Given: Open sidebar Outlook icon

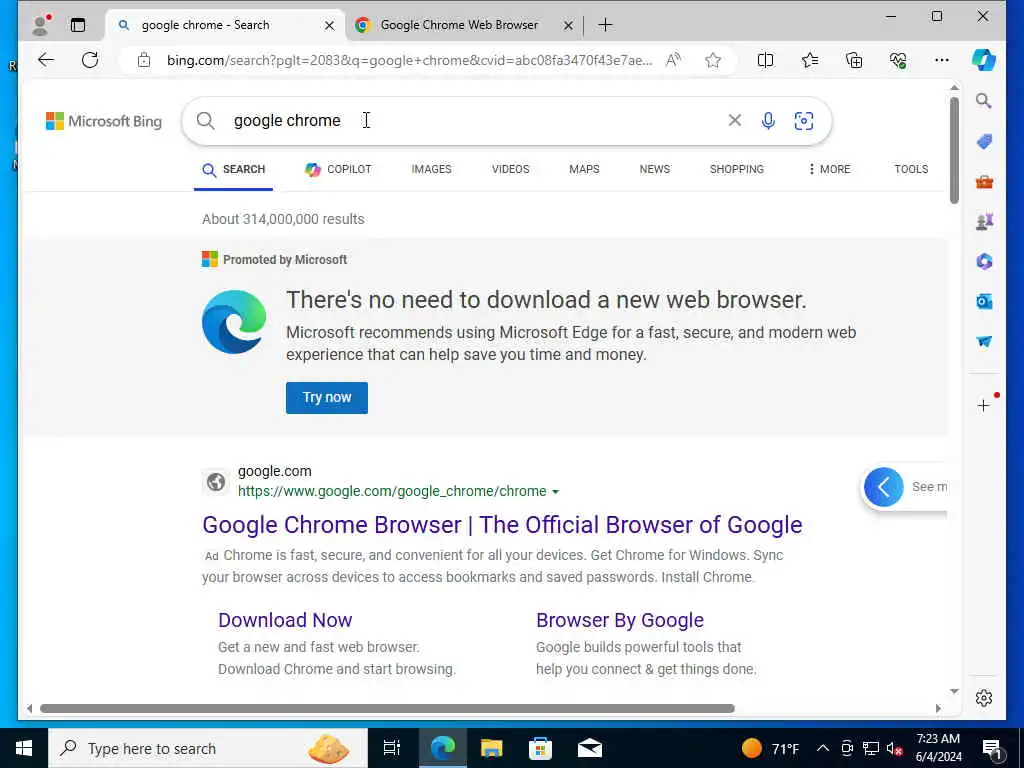Looking at the screenshot, I should point(984,301).
